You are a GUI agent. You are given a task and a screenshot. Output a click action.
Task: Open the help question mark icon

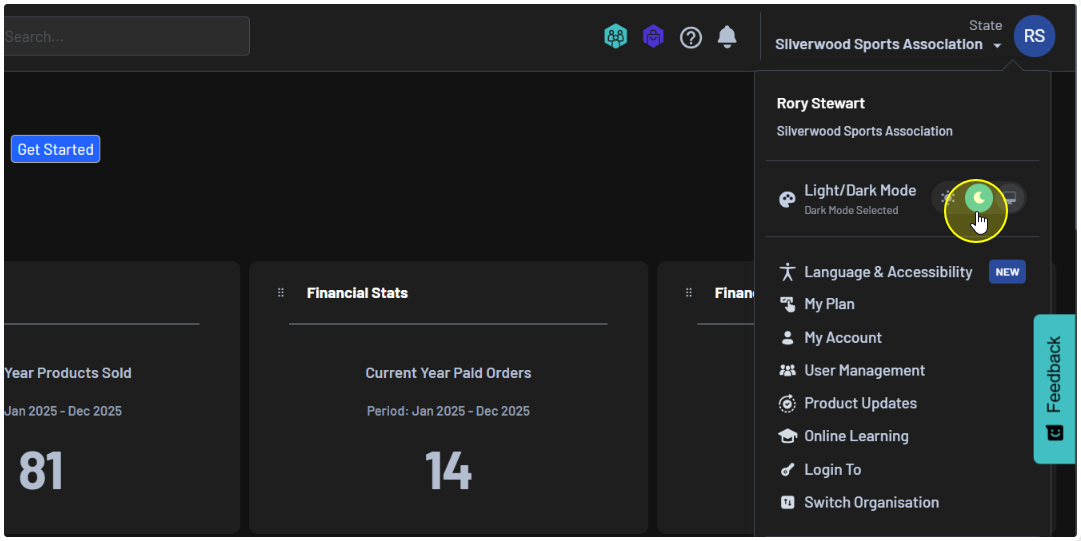691,37
